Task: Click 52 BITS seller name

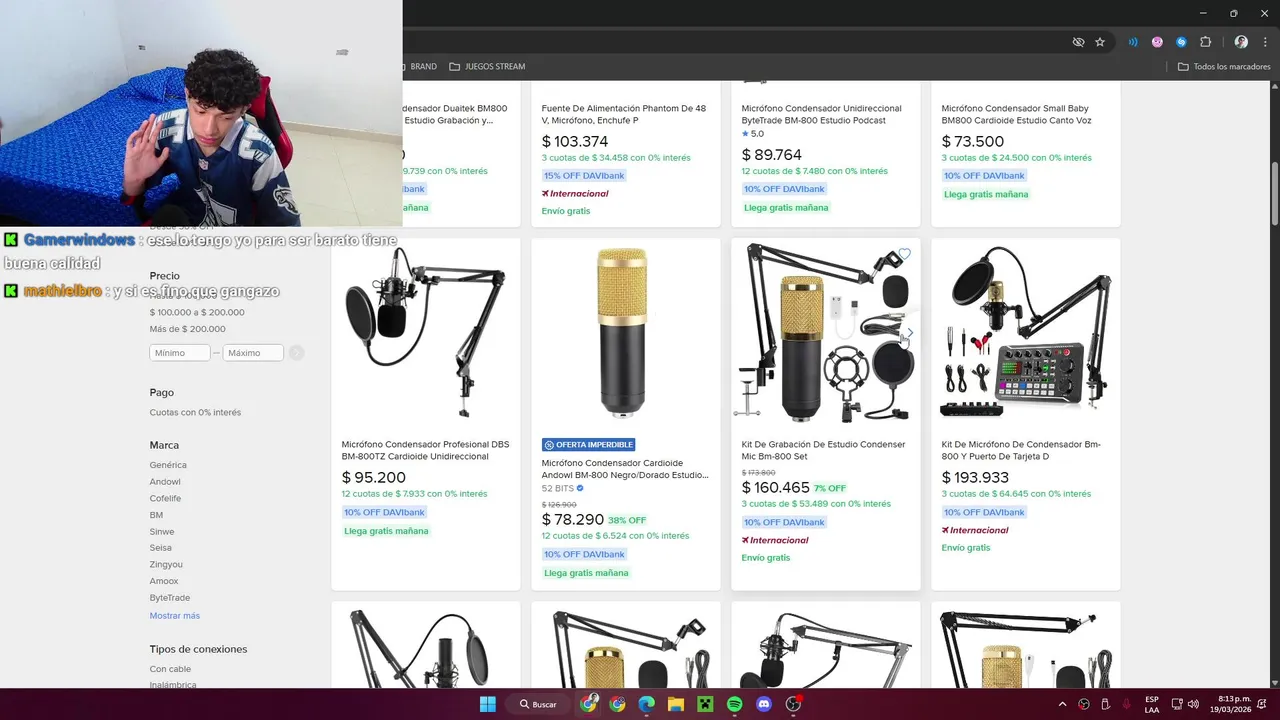Action: (x=558, y=489)
